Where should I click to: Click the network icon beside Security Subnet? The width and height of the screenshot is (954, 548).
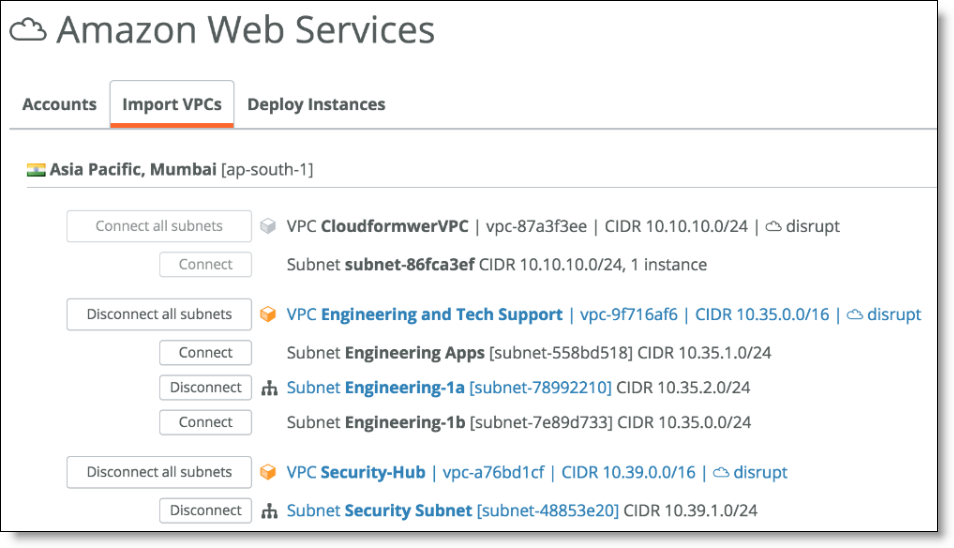point(269,511)
